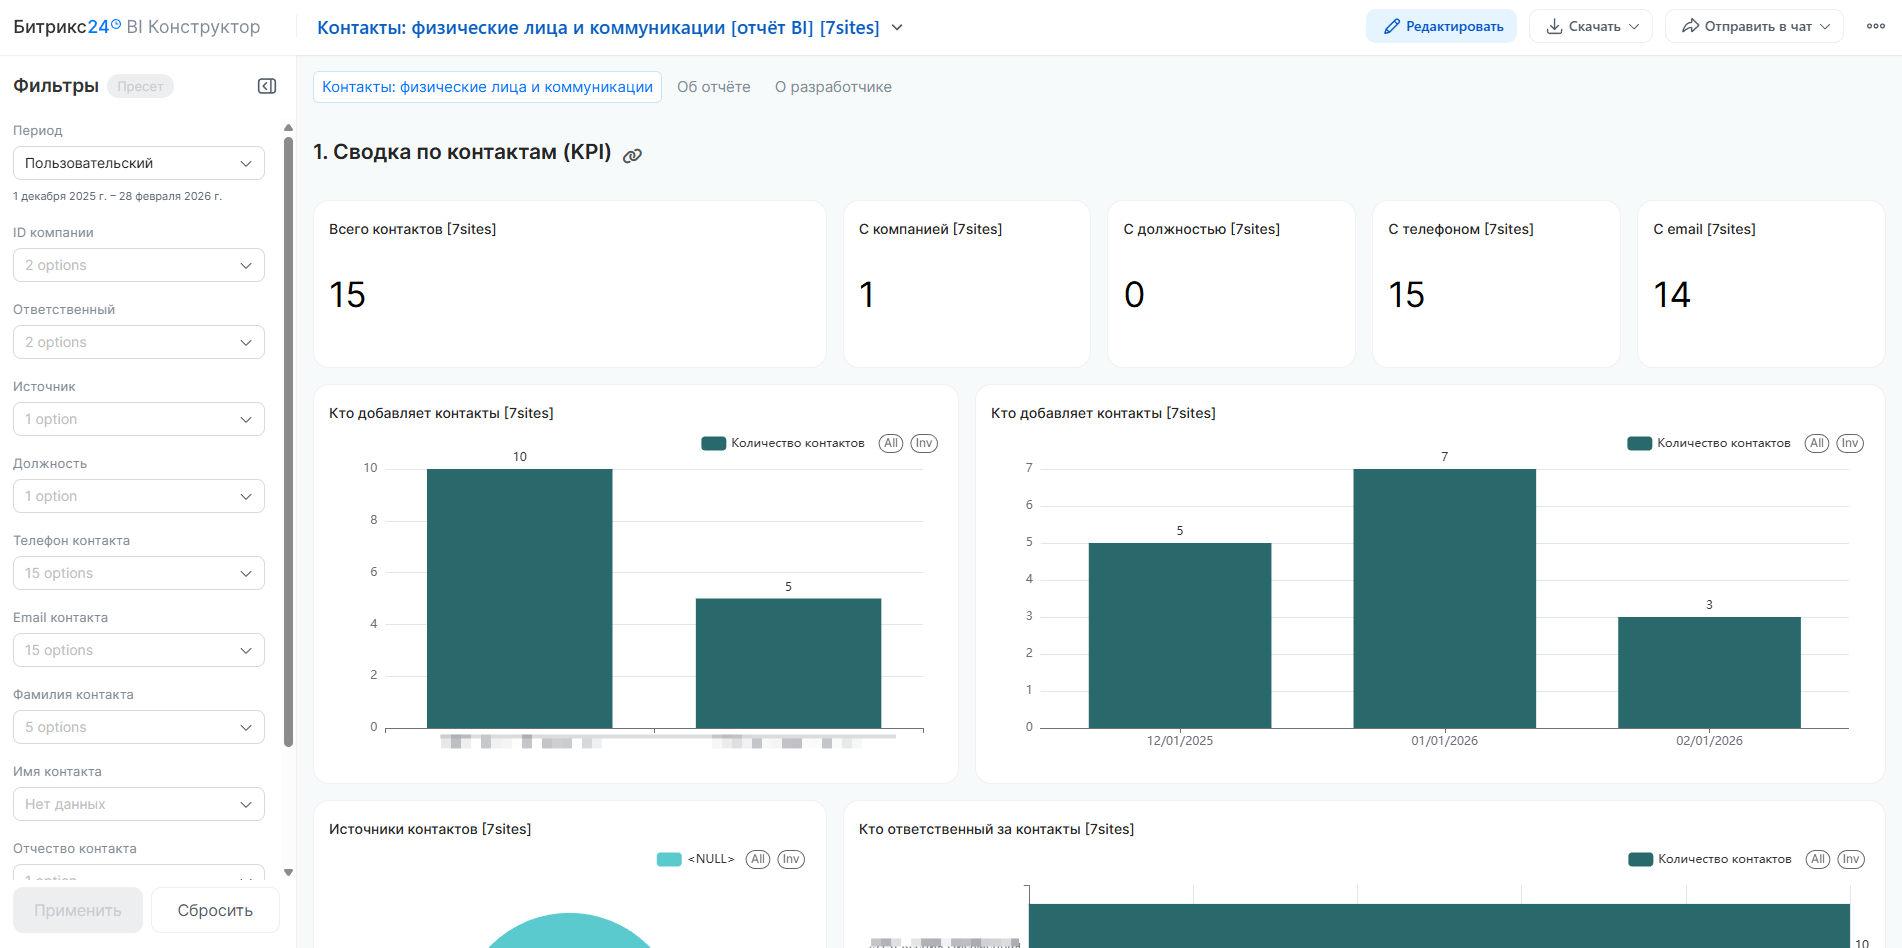The width and height of the screenshot is (1902, 948).
Task: Open the three-dots more options menu
Action: point(1875,26)
